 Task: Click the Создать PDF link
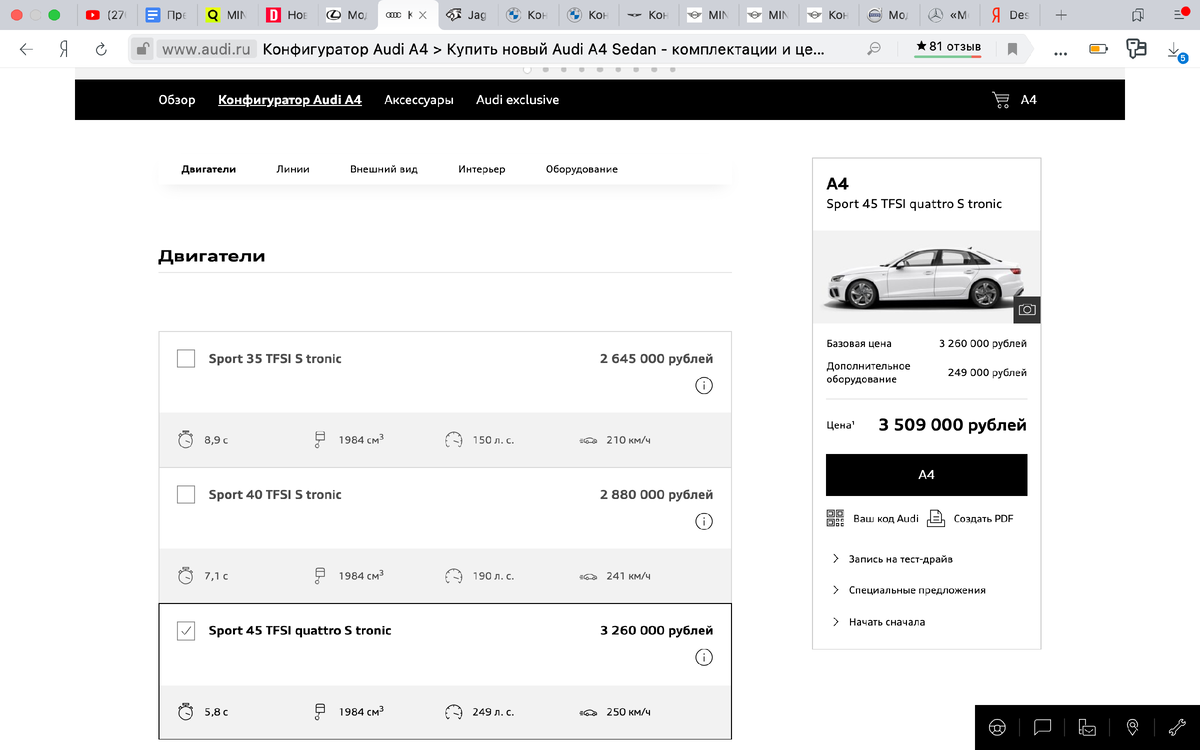983,519
